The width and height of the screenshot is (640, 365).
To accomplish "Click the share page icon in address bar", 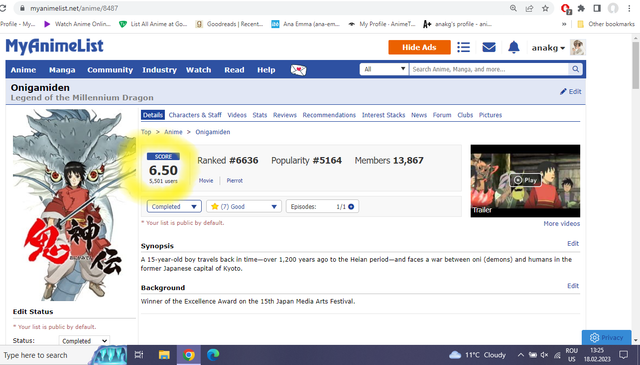I will pyautogui.click(x=529, y=8).
